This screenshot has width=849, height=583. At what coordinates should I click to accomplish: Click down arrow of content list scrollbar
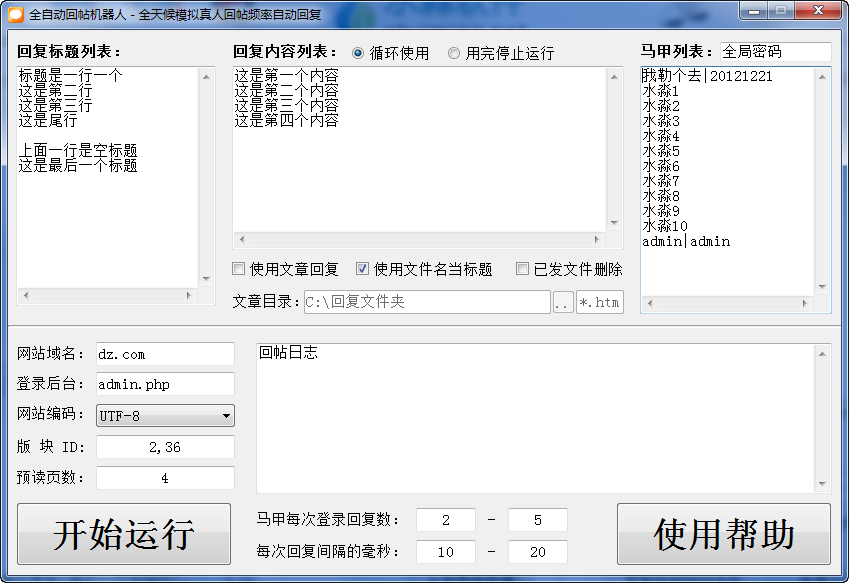614,223
